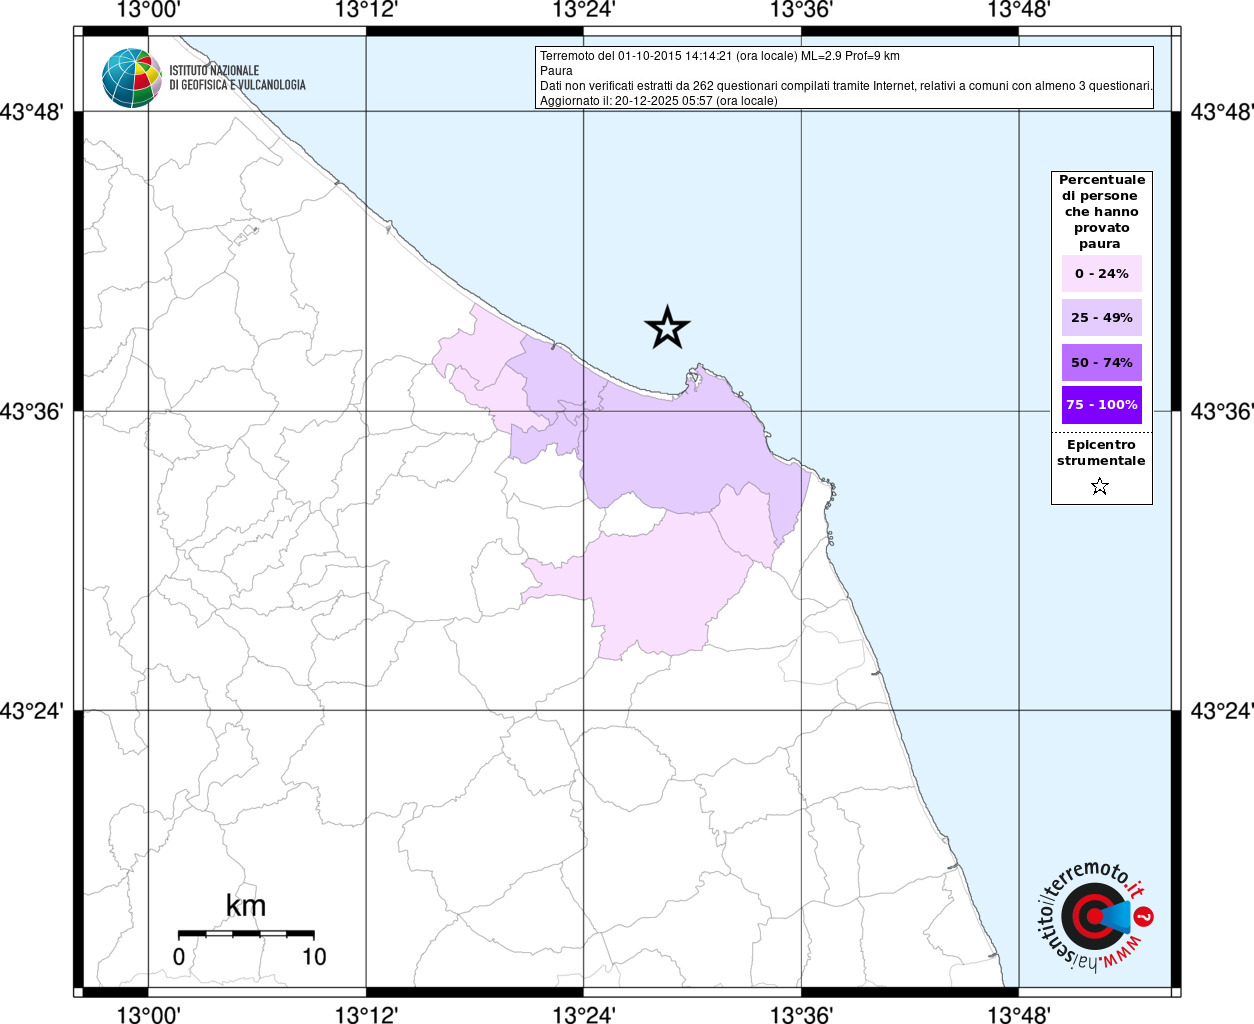Select the 75 - 100% legend swatch
Image resolution: width=1254 pixels, height=1024 pixels.
pos(1101,405)
